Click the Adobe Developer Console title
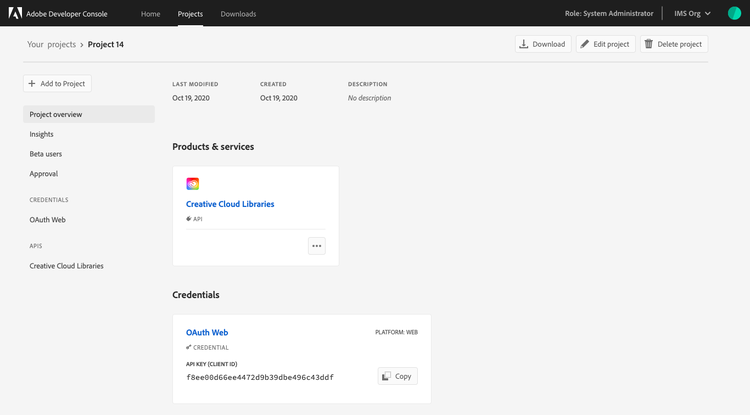 pyautogui.click(x=67, y=14)
